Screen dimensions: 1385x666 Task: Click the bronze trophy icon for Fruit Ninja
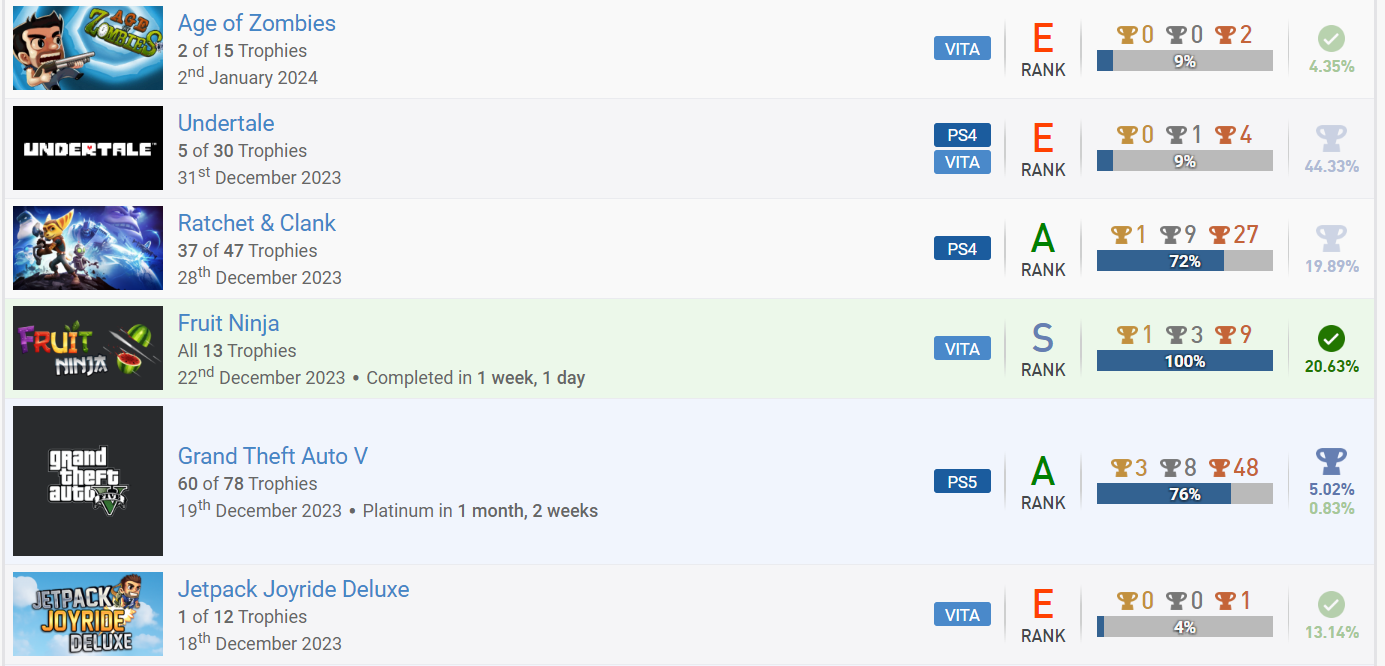click(1226, 335)
